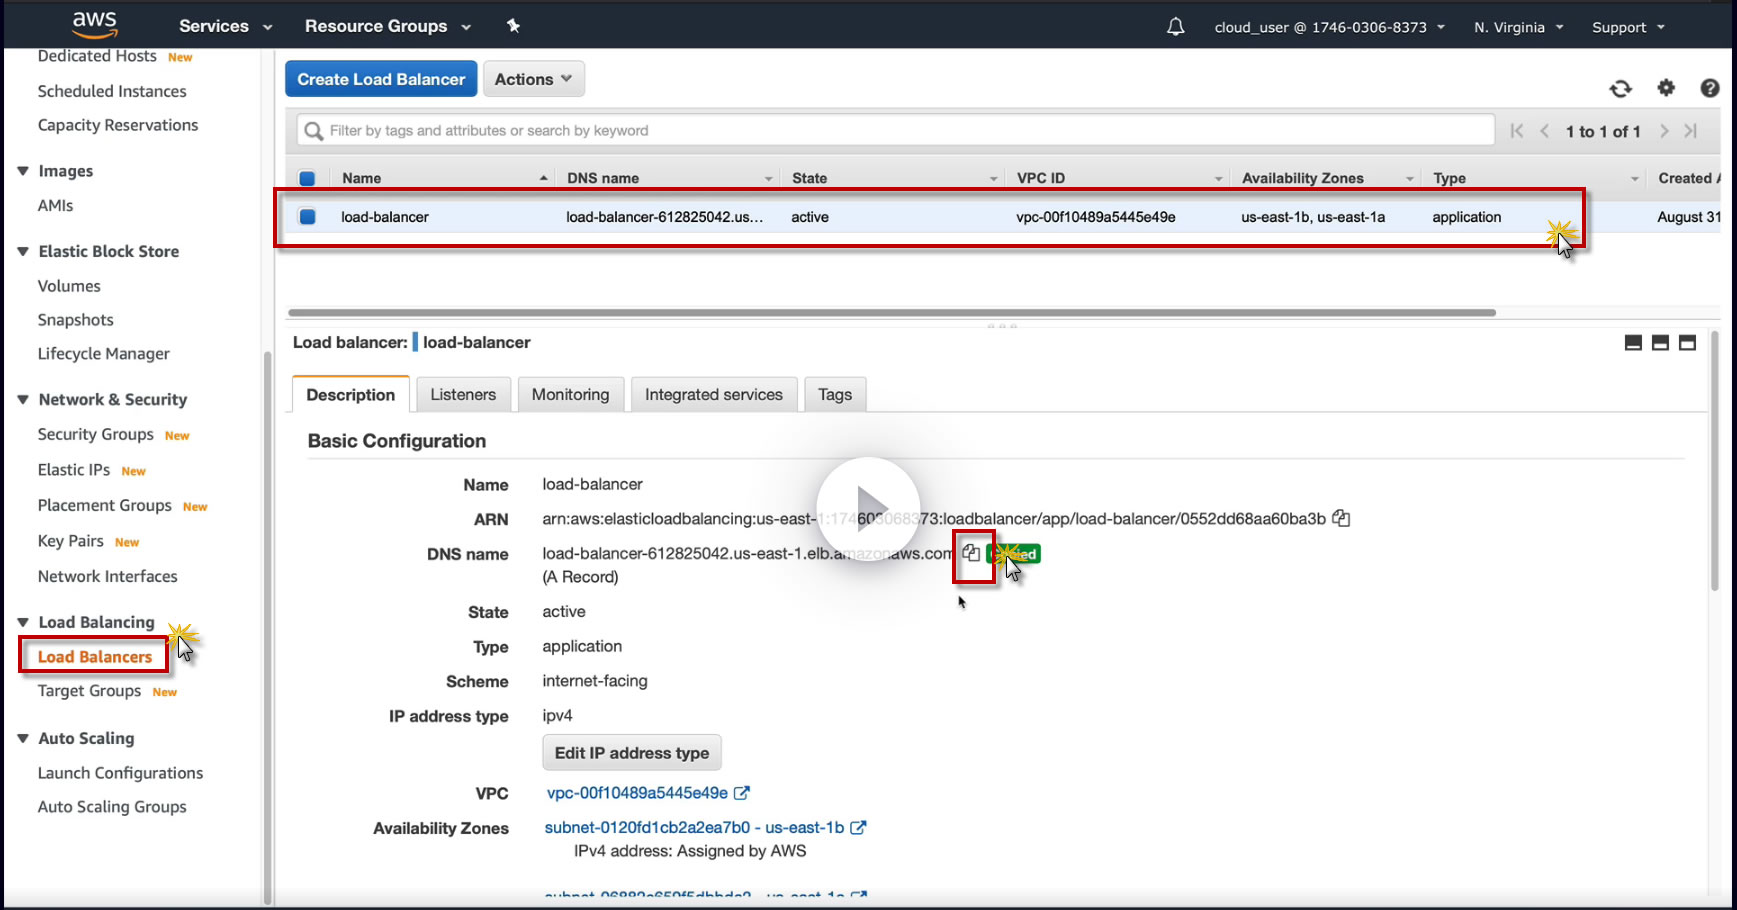Collapse the Network & Security section
The image size is (1737, 910).
pos(23,400)
